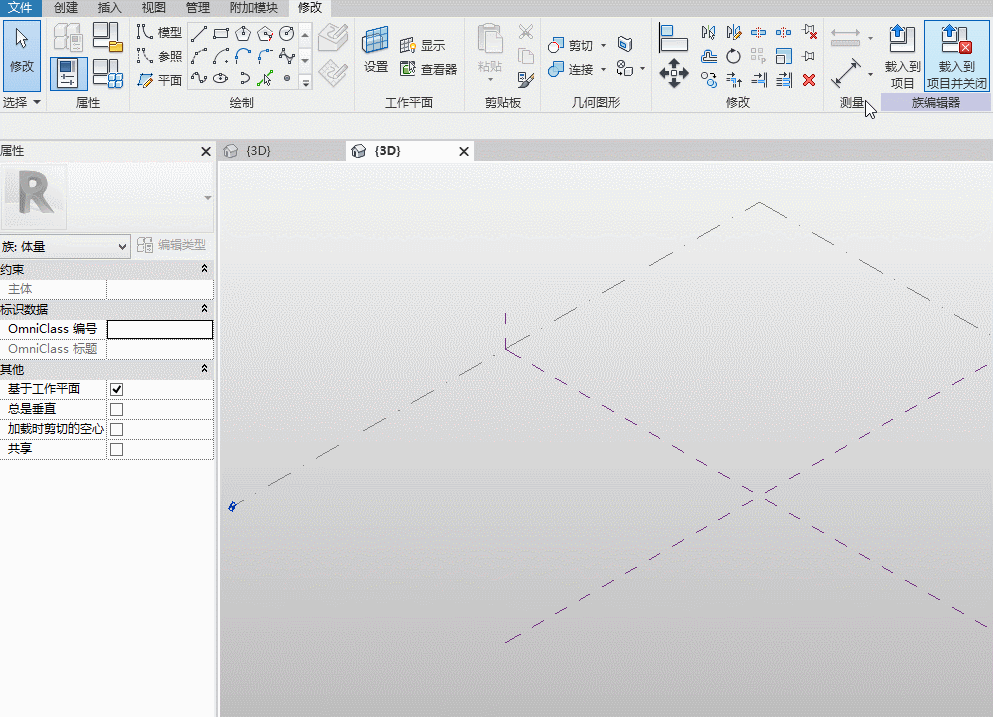Toggle the 基于工作平面 checkbox
This screenshot has height=717, width=993.
(x=117, y=390)
